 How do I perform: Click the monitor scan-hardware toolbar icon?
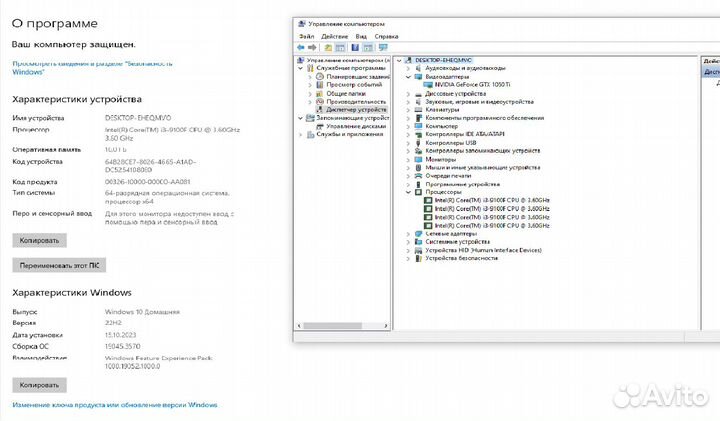tap(382, 47)
